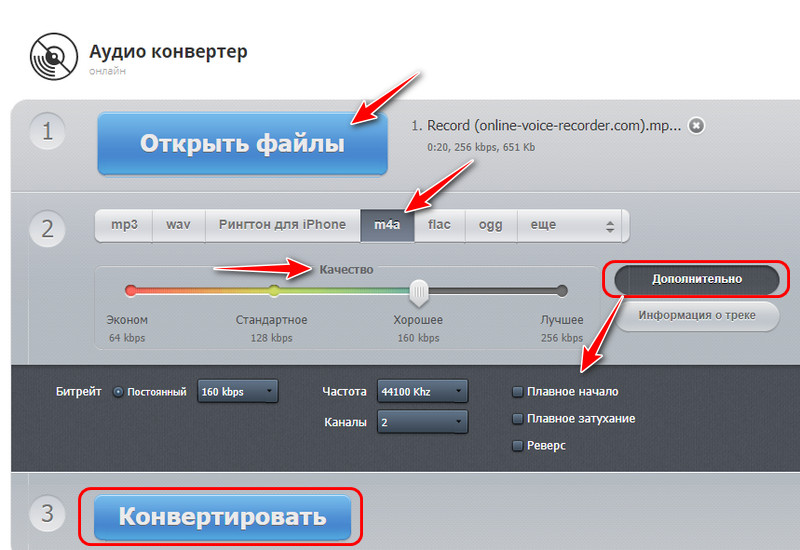Click the Audio Converter disc logo icon

(x=54, y=57)
